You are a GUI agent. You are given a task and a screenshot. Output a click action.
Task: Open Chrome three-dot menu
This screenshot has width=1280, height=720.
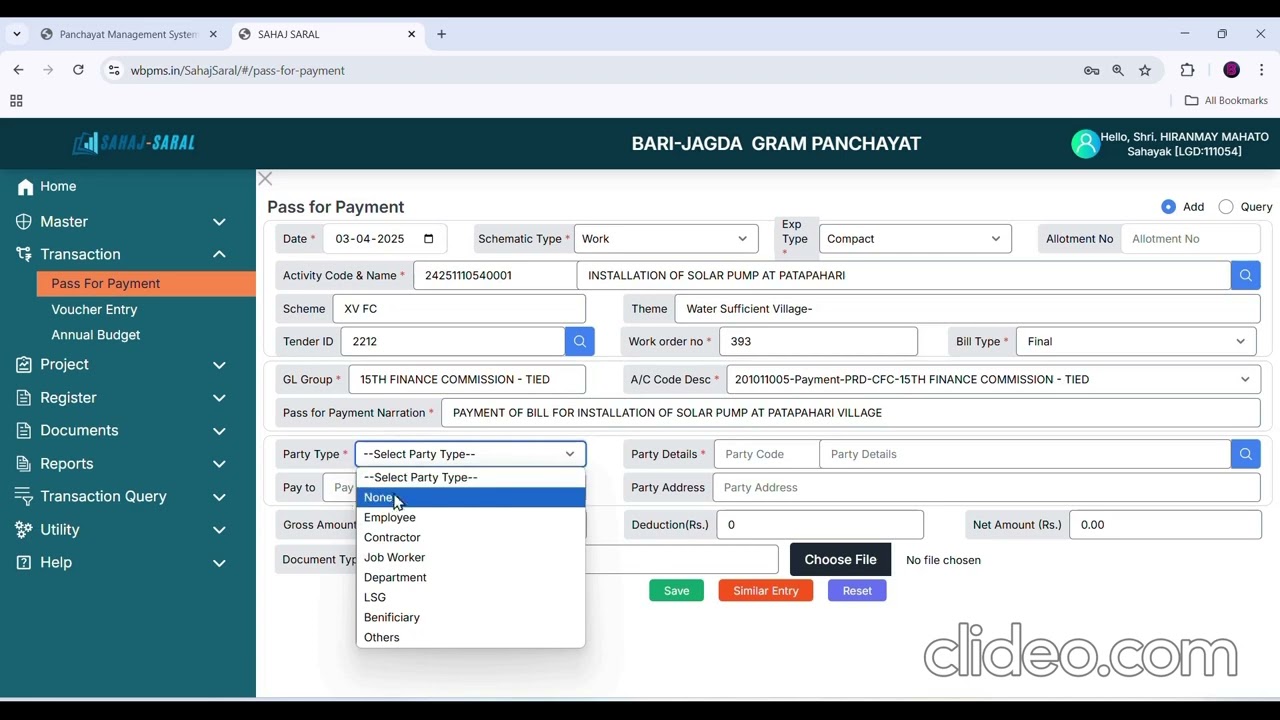(x=1262, y=70)
